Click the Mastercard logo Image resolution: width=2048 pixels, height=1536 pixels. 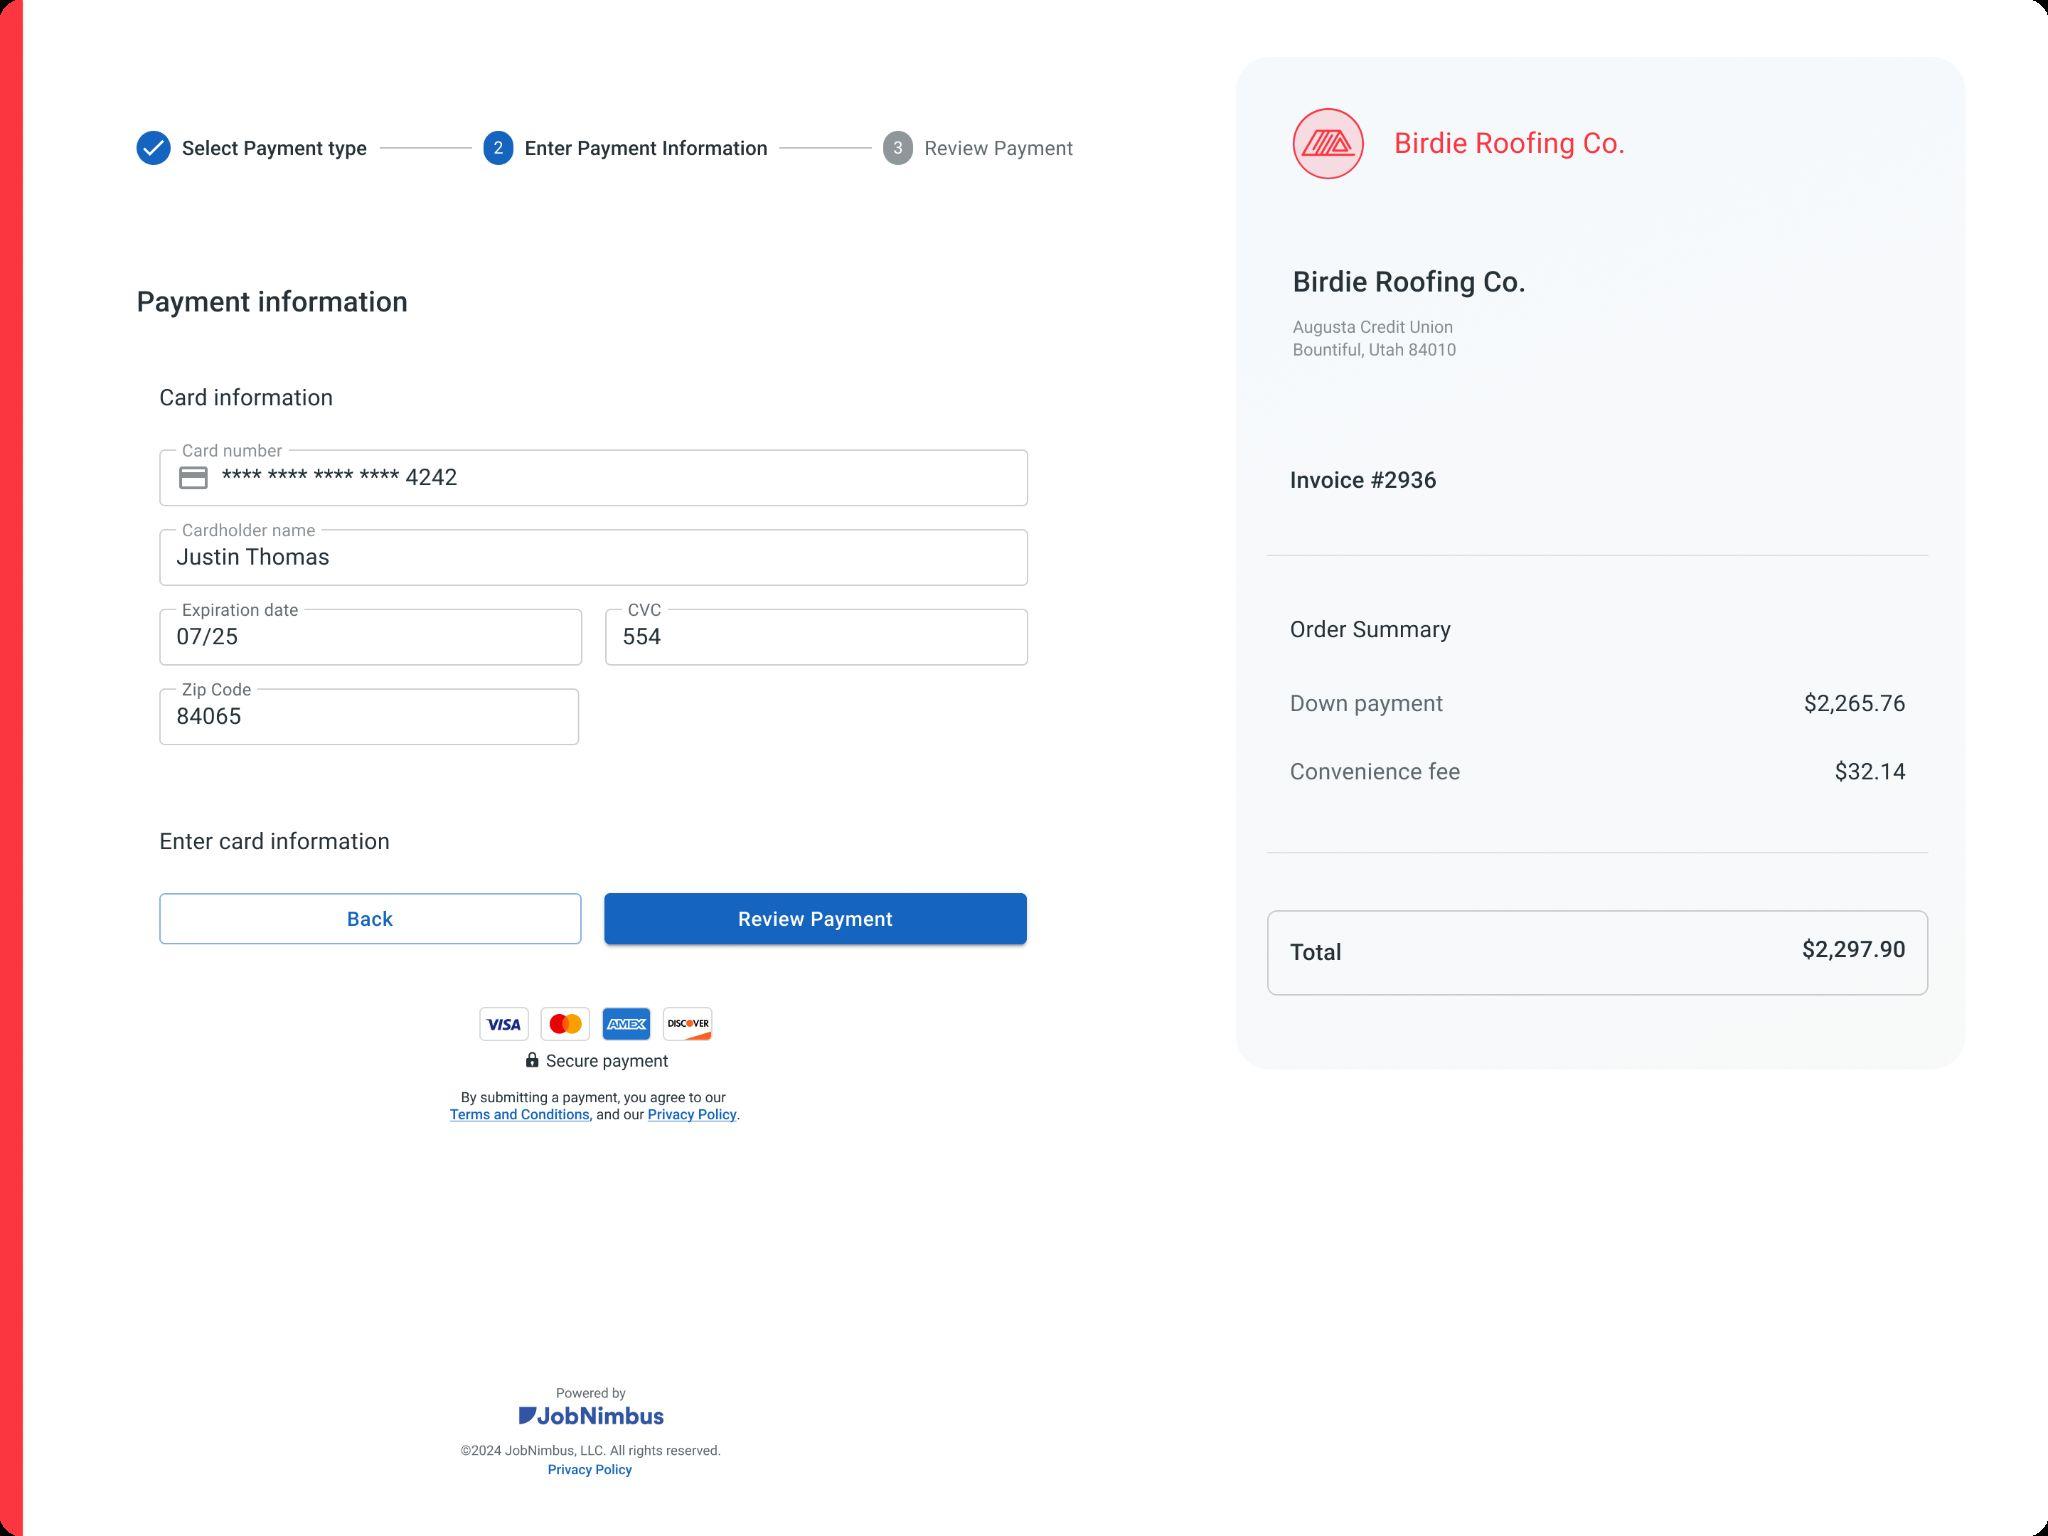click(565, 1024)
